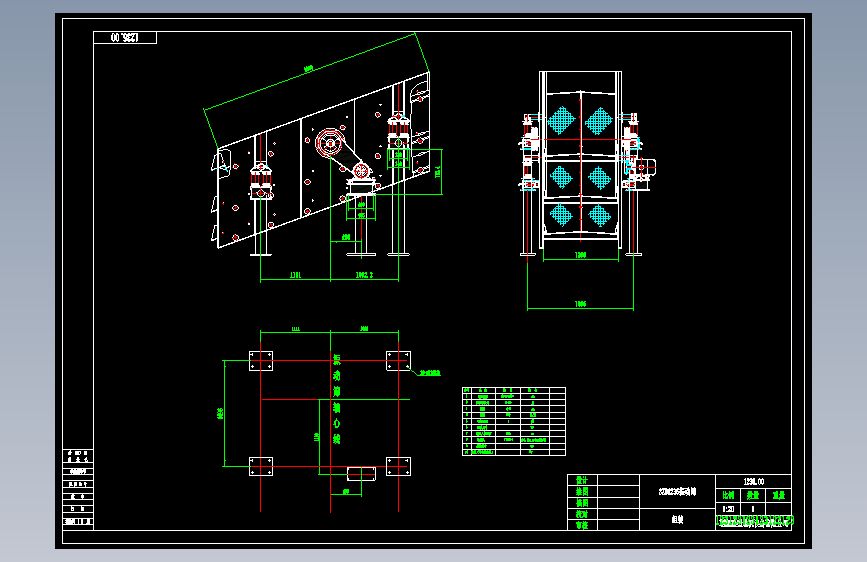Image resolution: width=867 pixels, height=562 pixels.
Task: Select the 1300 width dimension on the front view
Action: (x=580, y=255)
